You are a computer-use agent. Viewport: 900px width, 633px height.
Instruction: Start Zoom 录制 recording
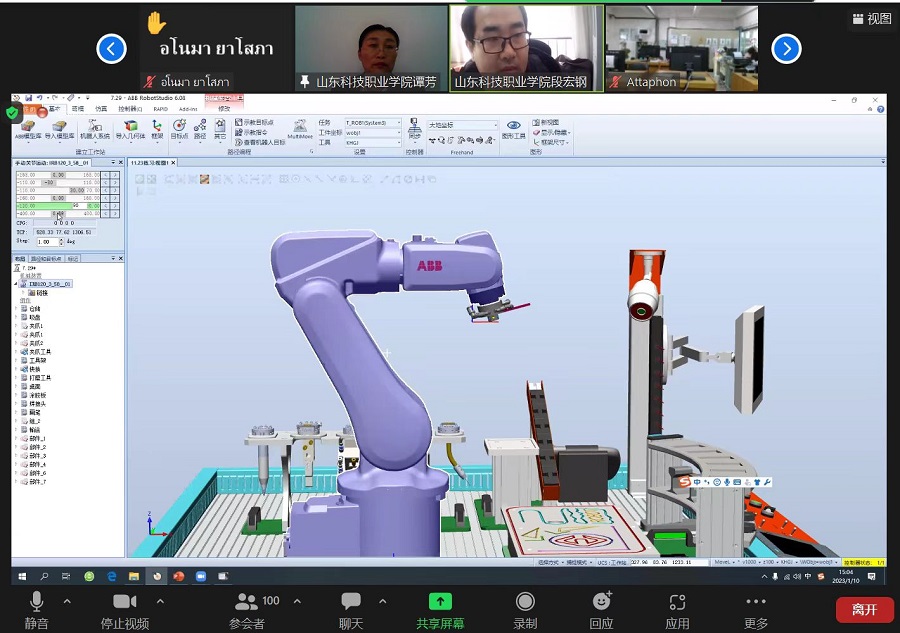point(525,611)
